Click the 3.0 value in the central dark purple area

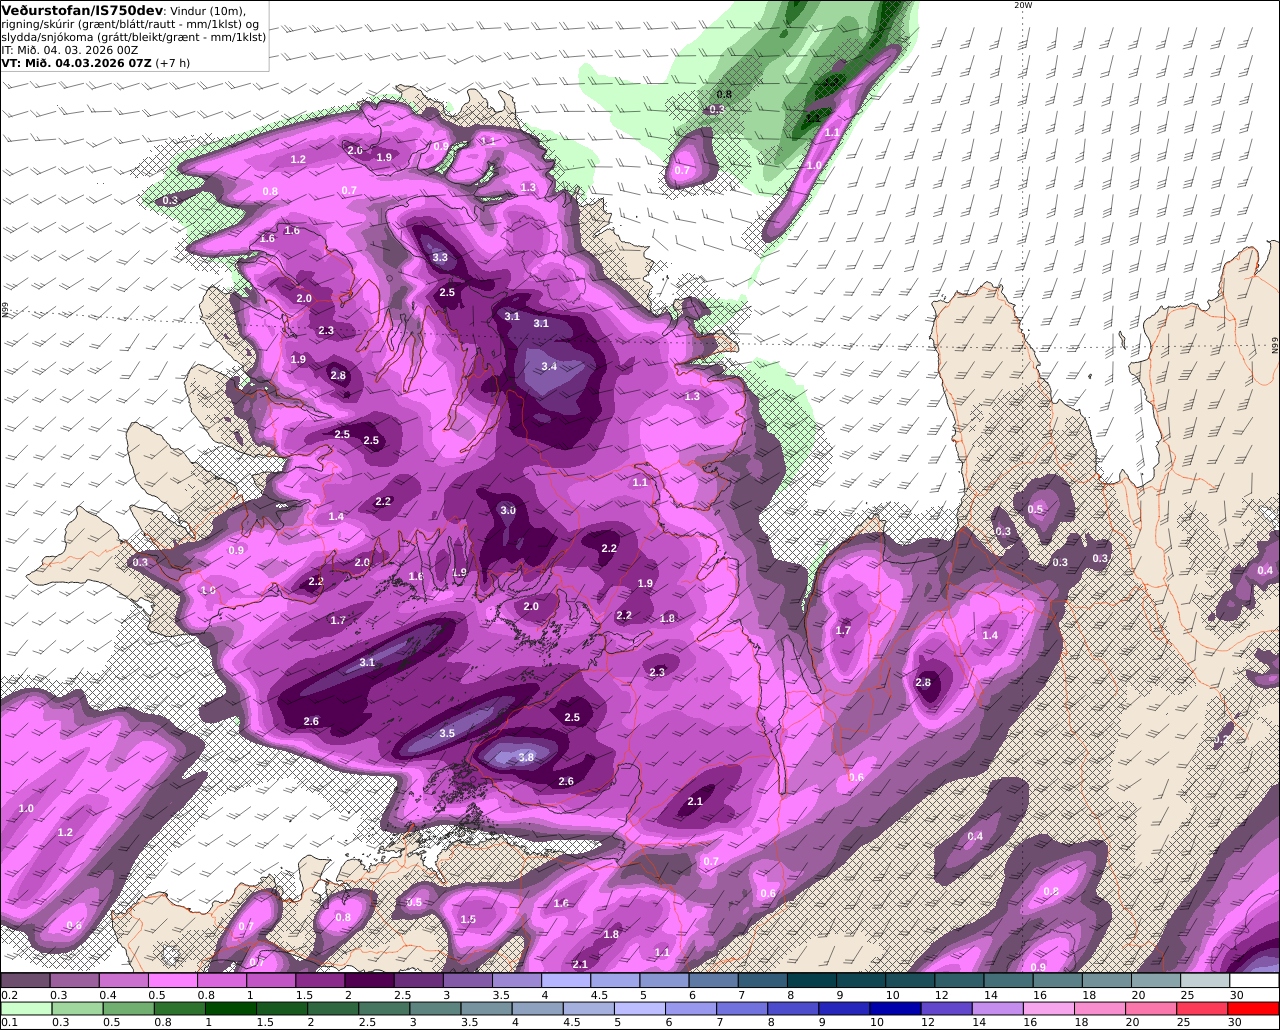click(508, 511)
